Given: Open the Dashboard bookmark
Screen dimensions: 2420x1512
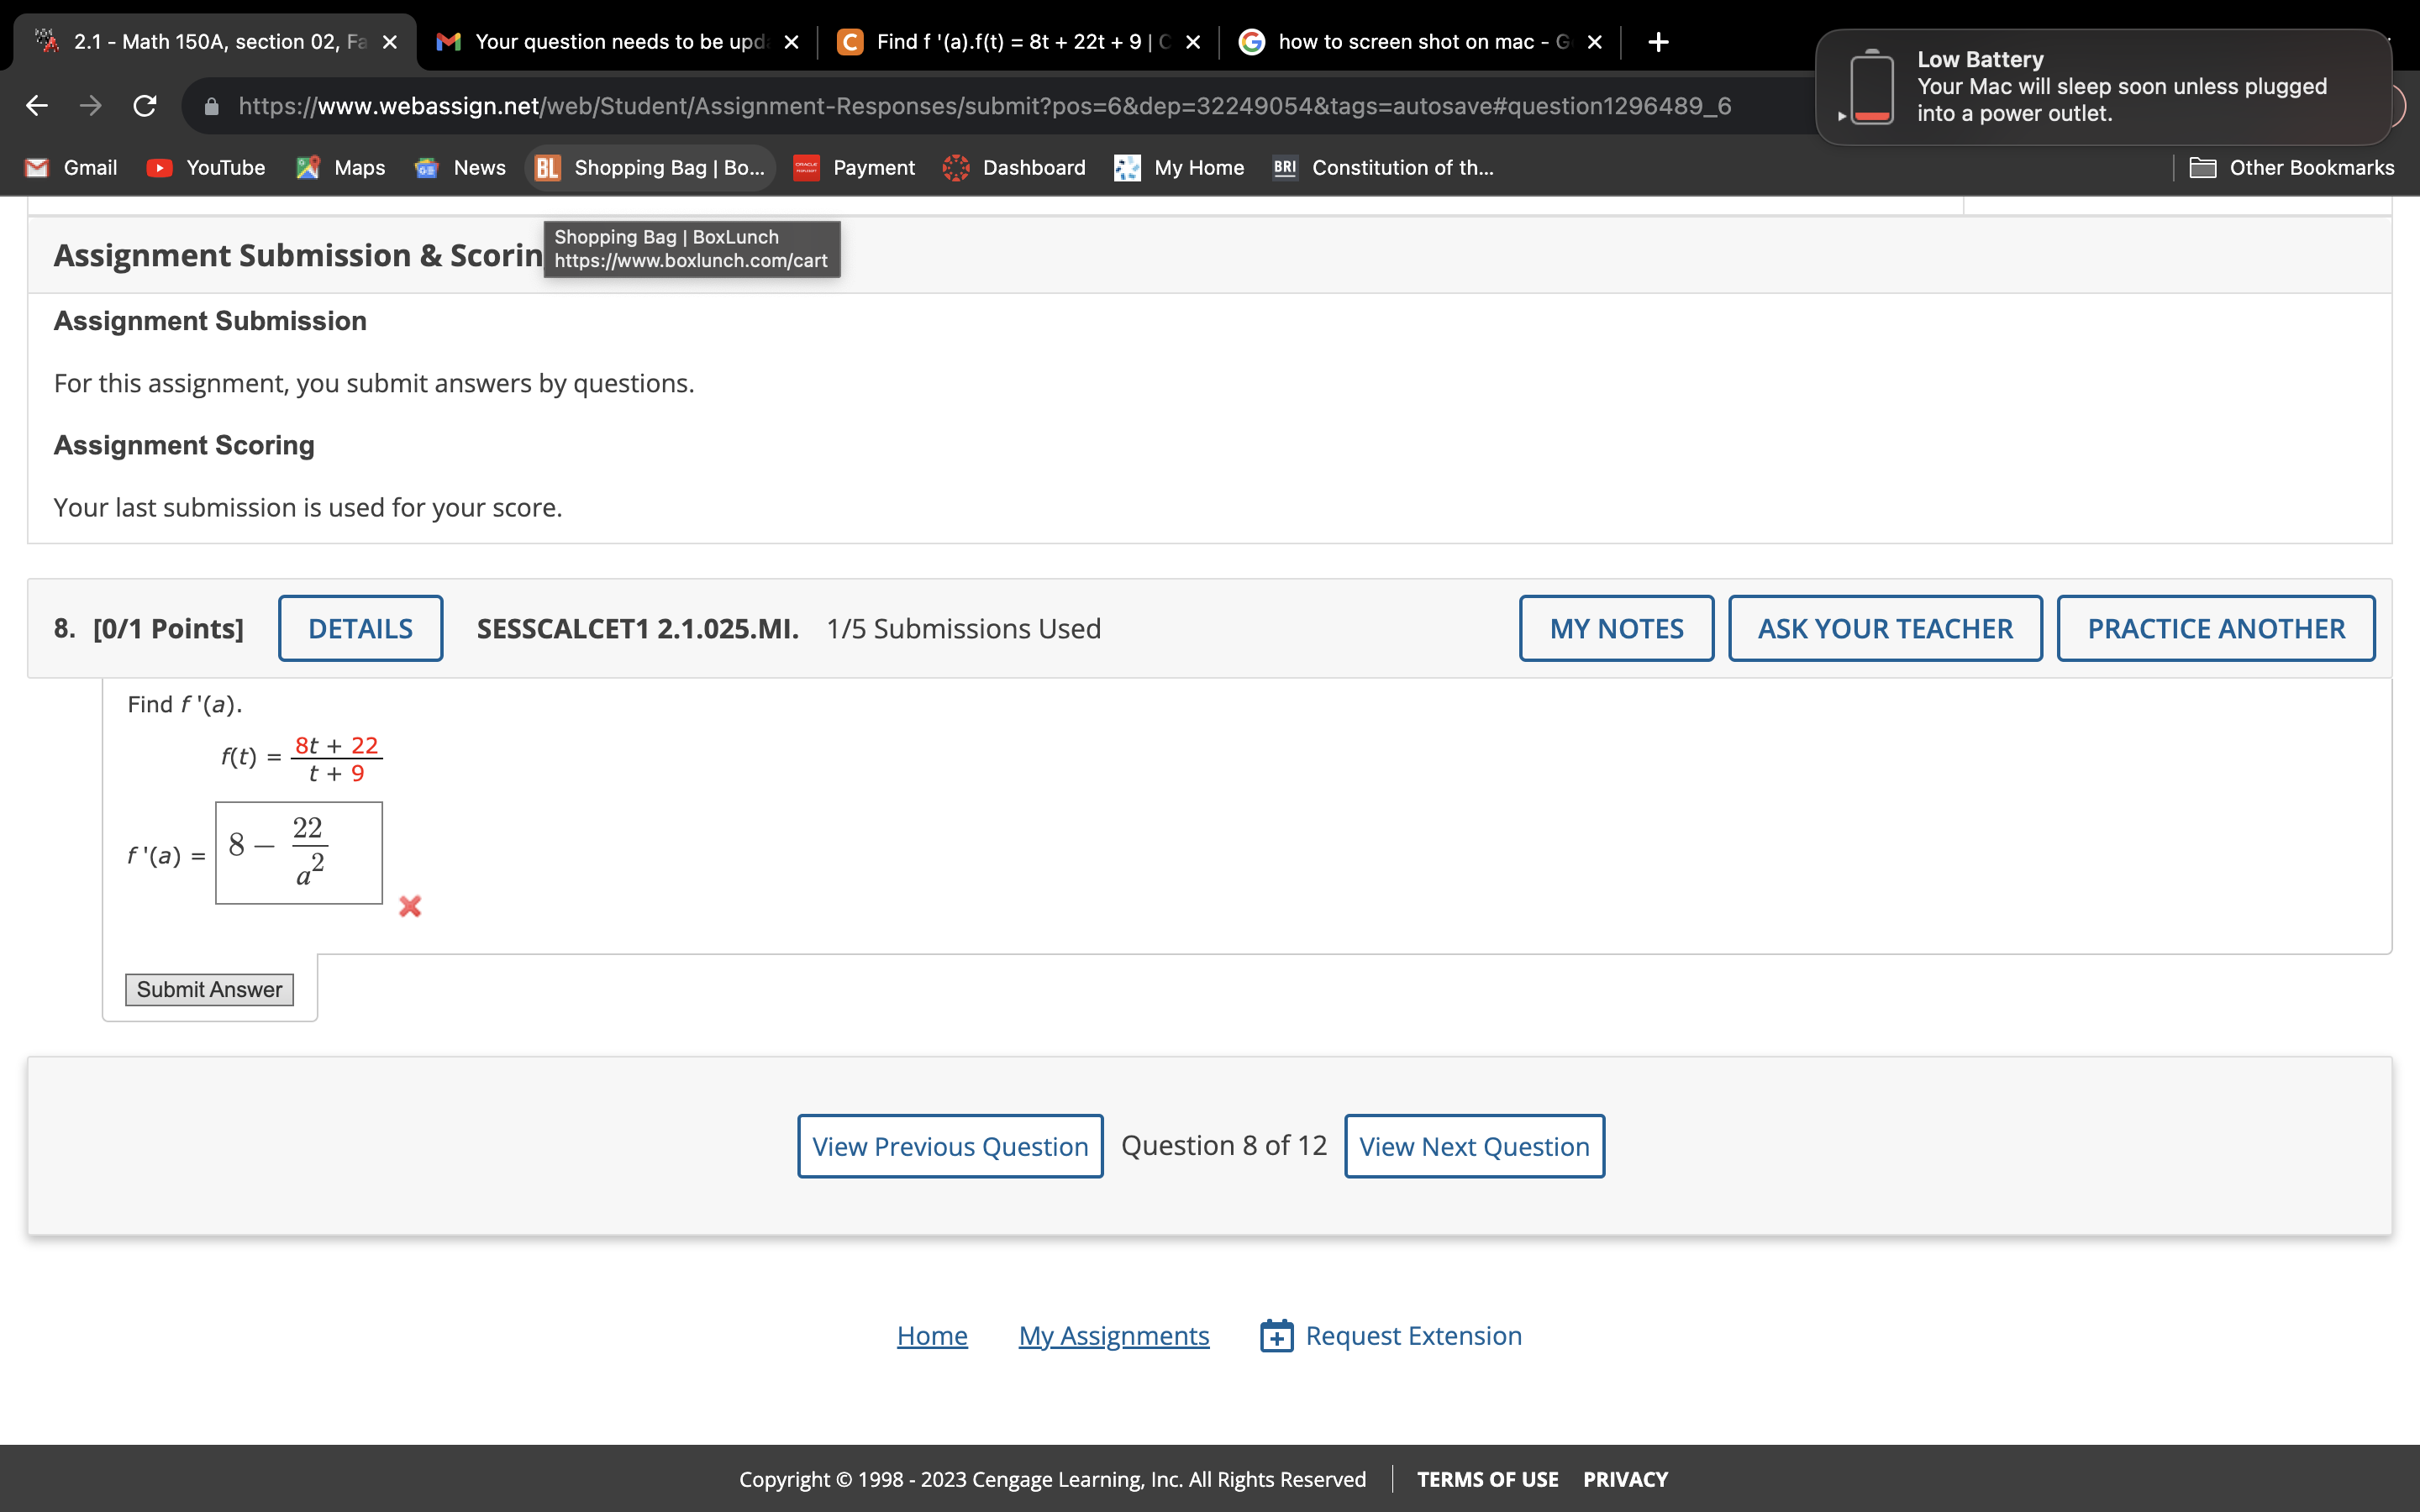Looking at the screenshot, I should (x=1014, y=168).
